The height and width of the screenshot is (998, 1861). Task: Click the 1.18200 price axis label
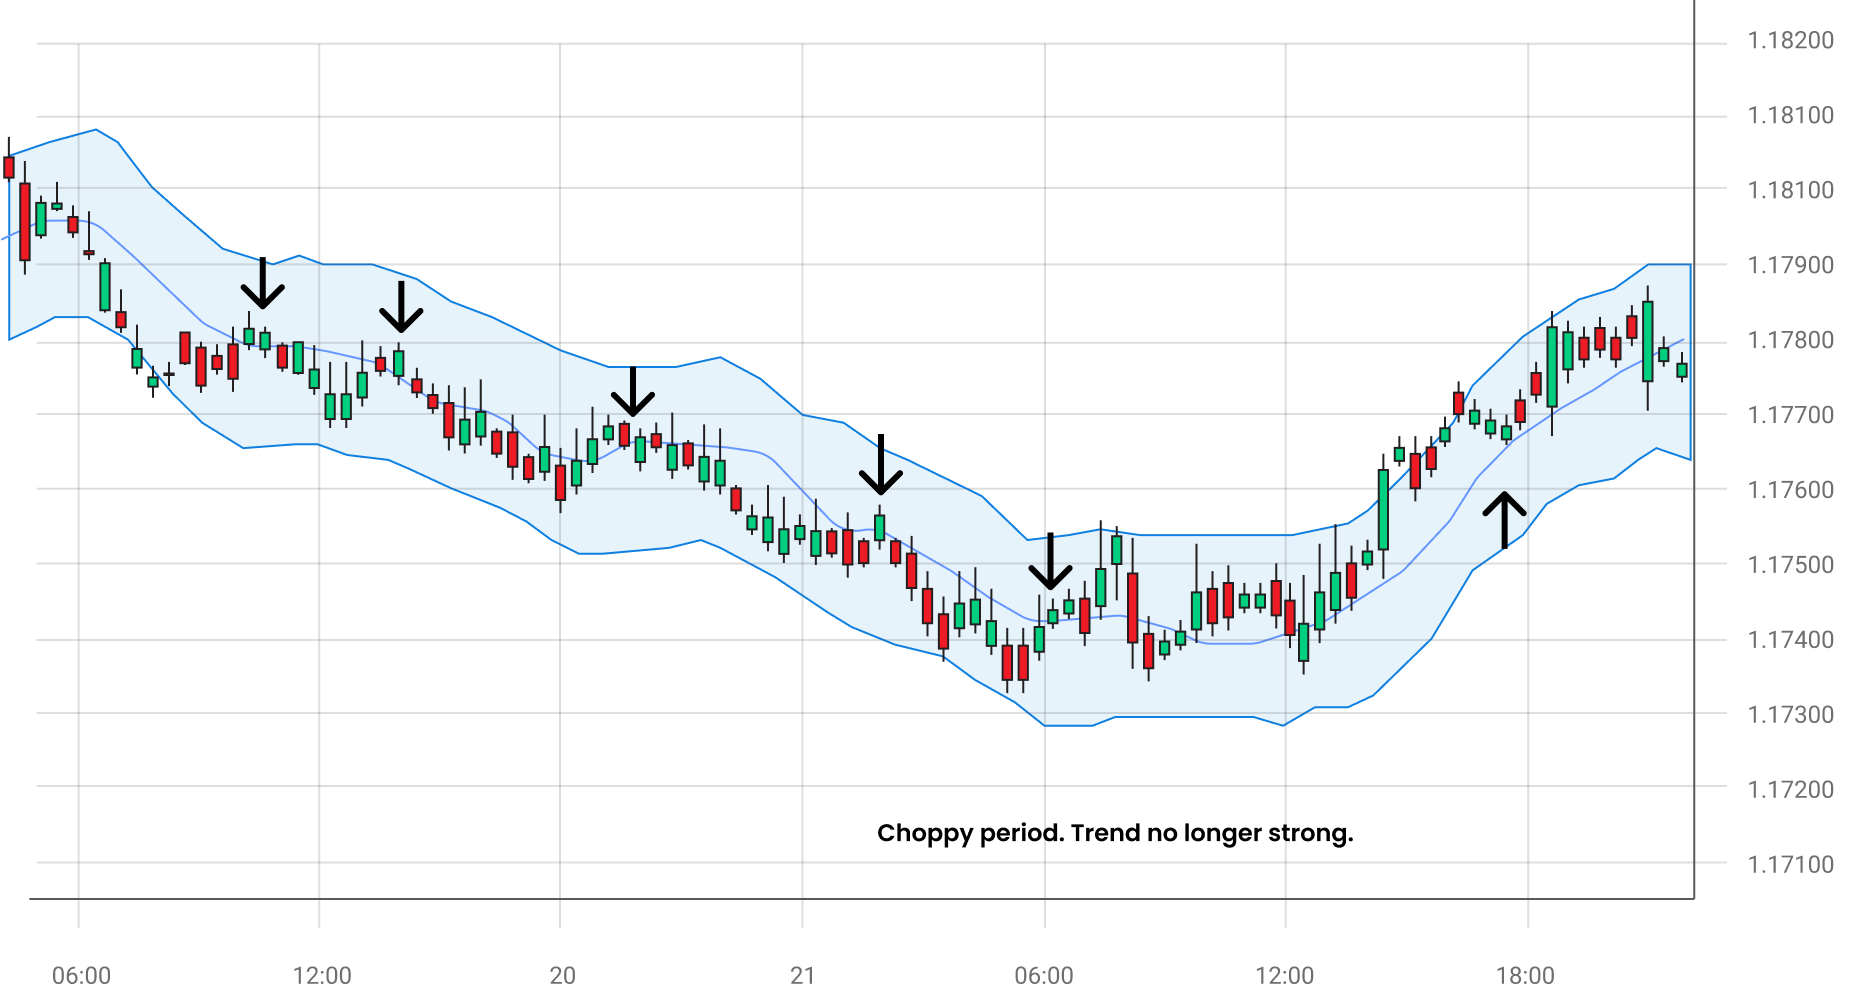tap(1790, 41)
